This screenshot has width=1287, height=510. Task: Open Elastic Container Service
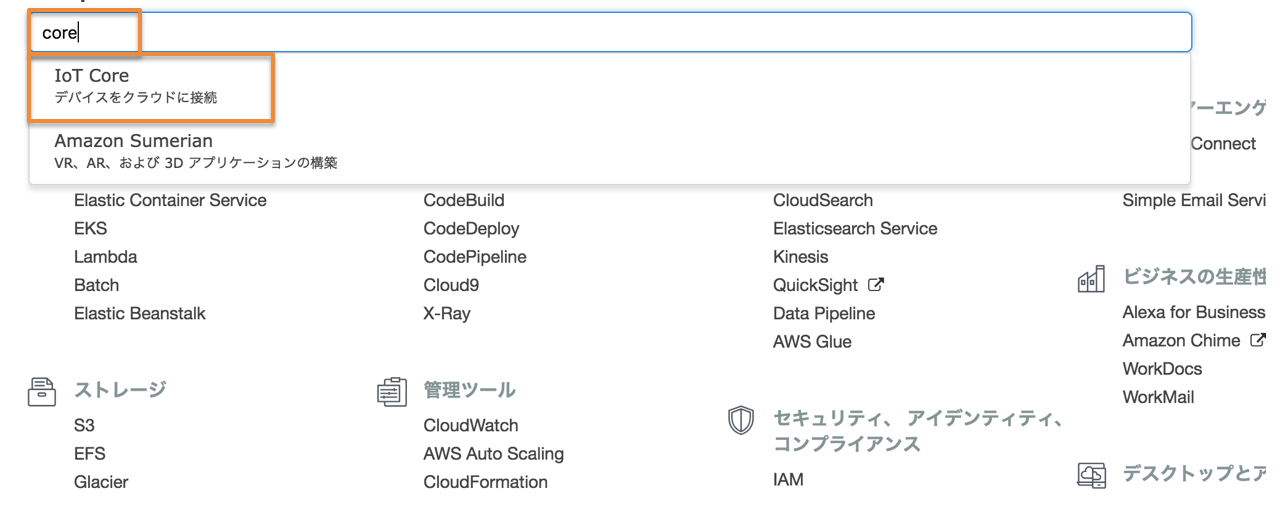click(x=170, y=200)
